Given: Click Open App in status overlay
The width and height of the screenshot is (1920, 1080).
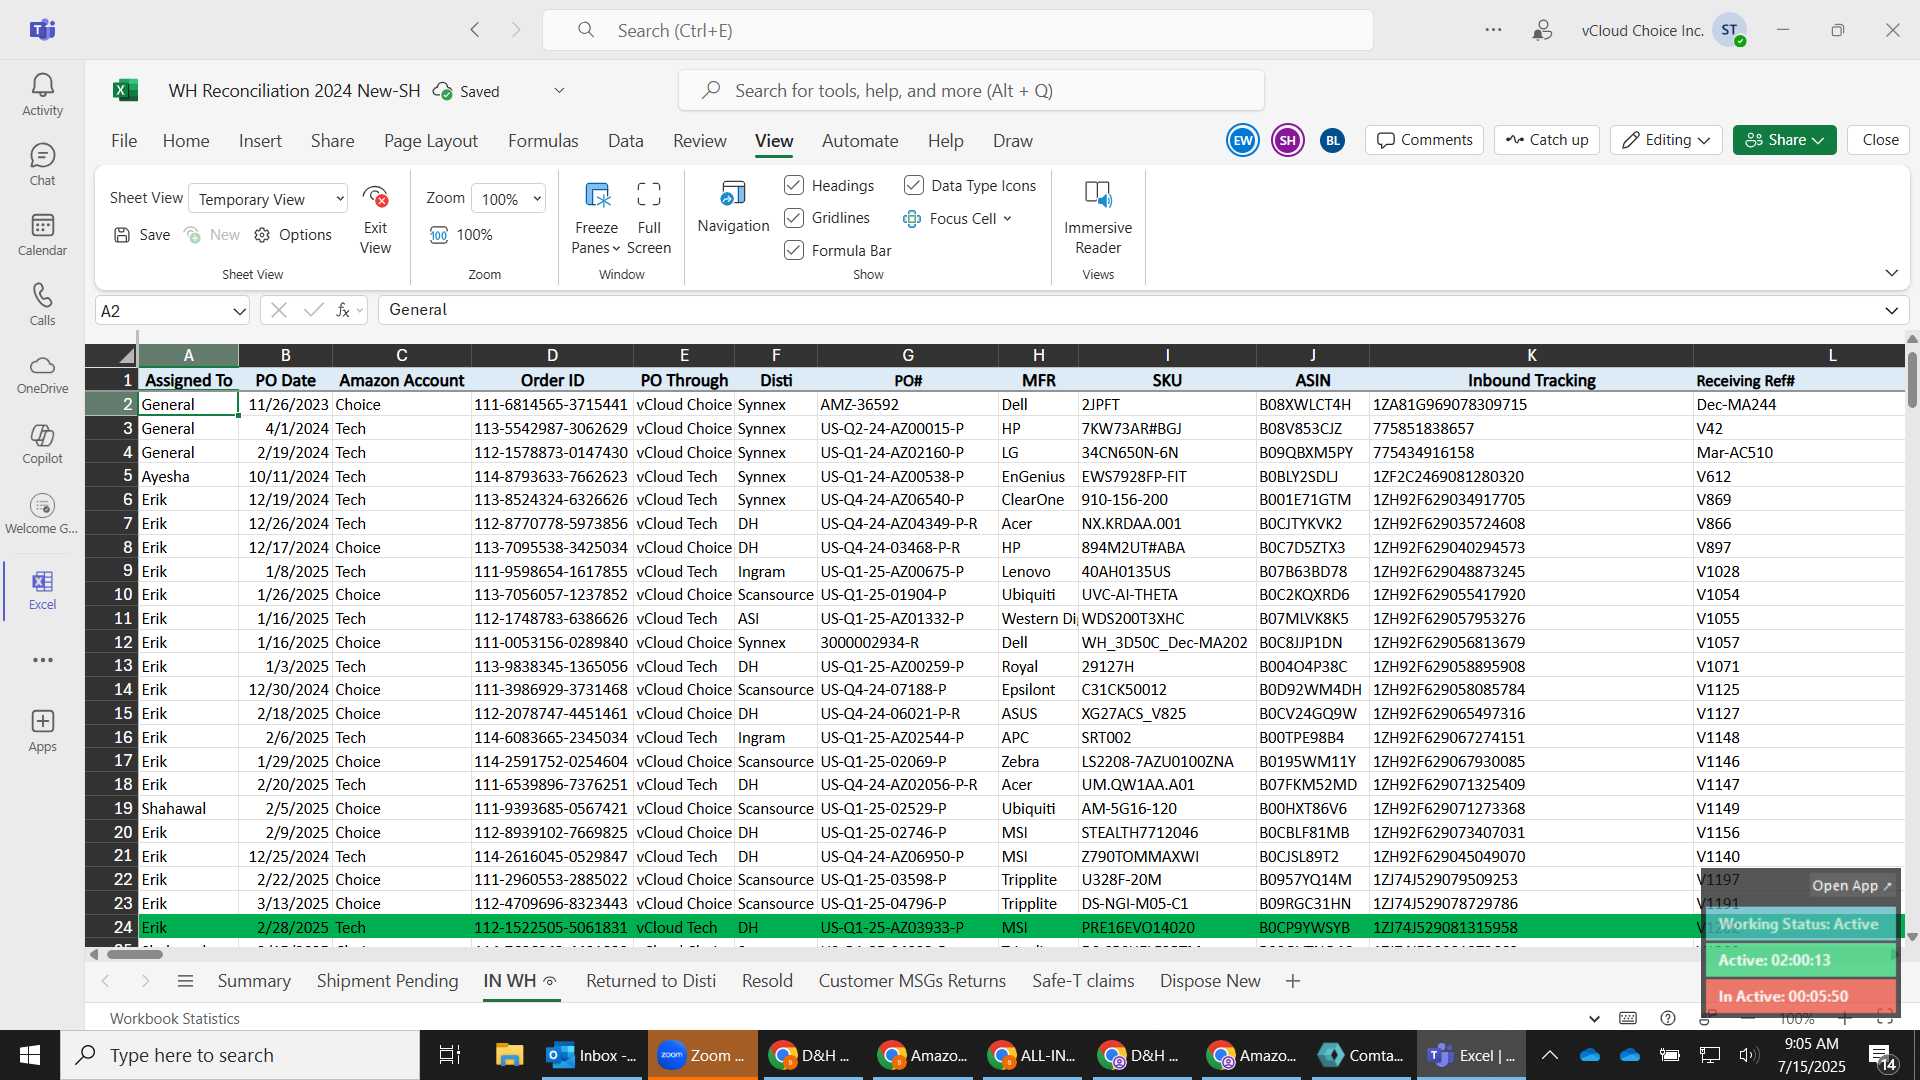Looking at the screenshot, I should [x=1851, y=886].
